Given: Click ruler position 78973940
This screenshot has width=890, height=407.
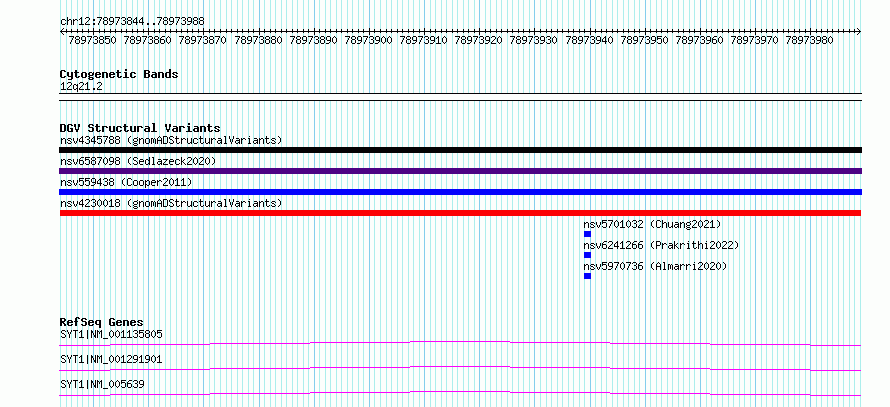Looking at the screenshot, I should click(x=589, y=40).
